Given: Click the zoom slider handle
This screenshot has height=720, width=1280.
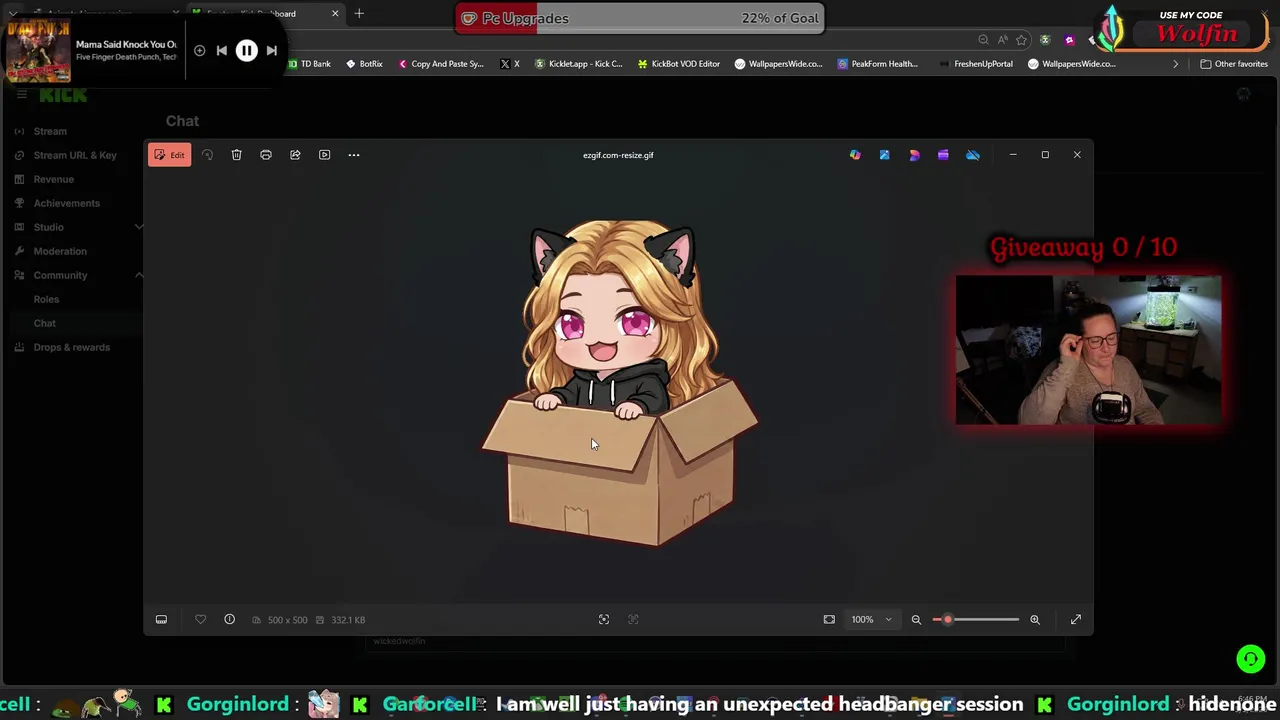Looking at the screenshot, I should coord(947,620).
